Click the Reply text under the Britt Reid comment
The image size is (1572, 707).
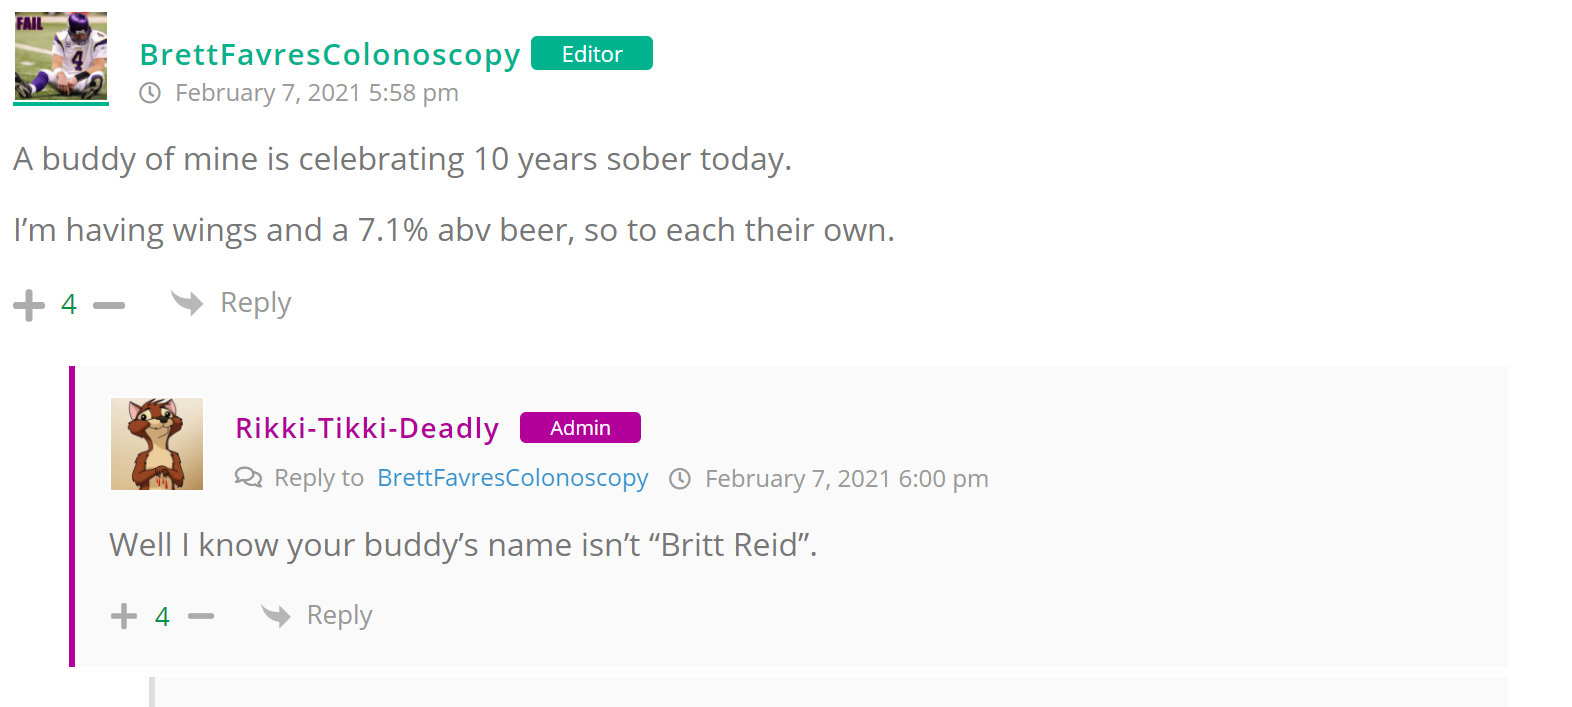(x=340, y=615)
